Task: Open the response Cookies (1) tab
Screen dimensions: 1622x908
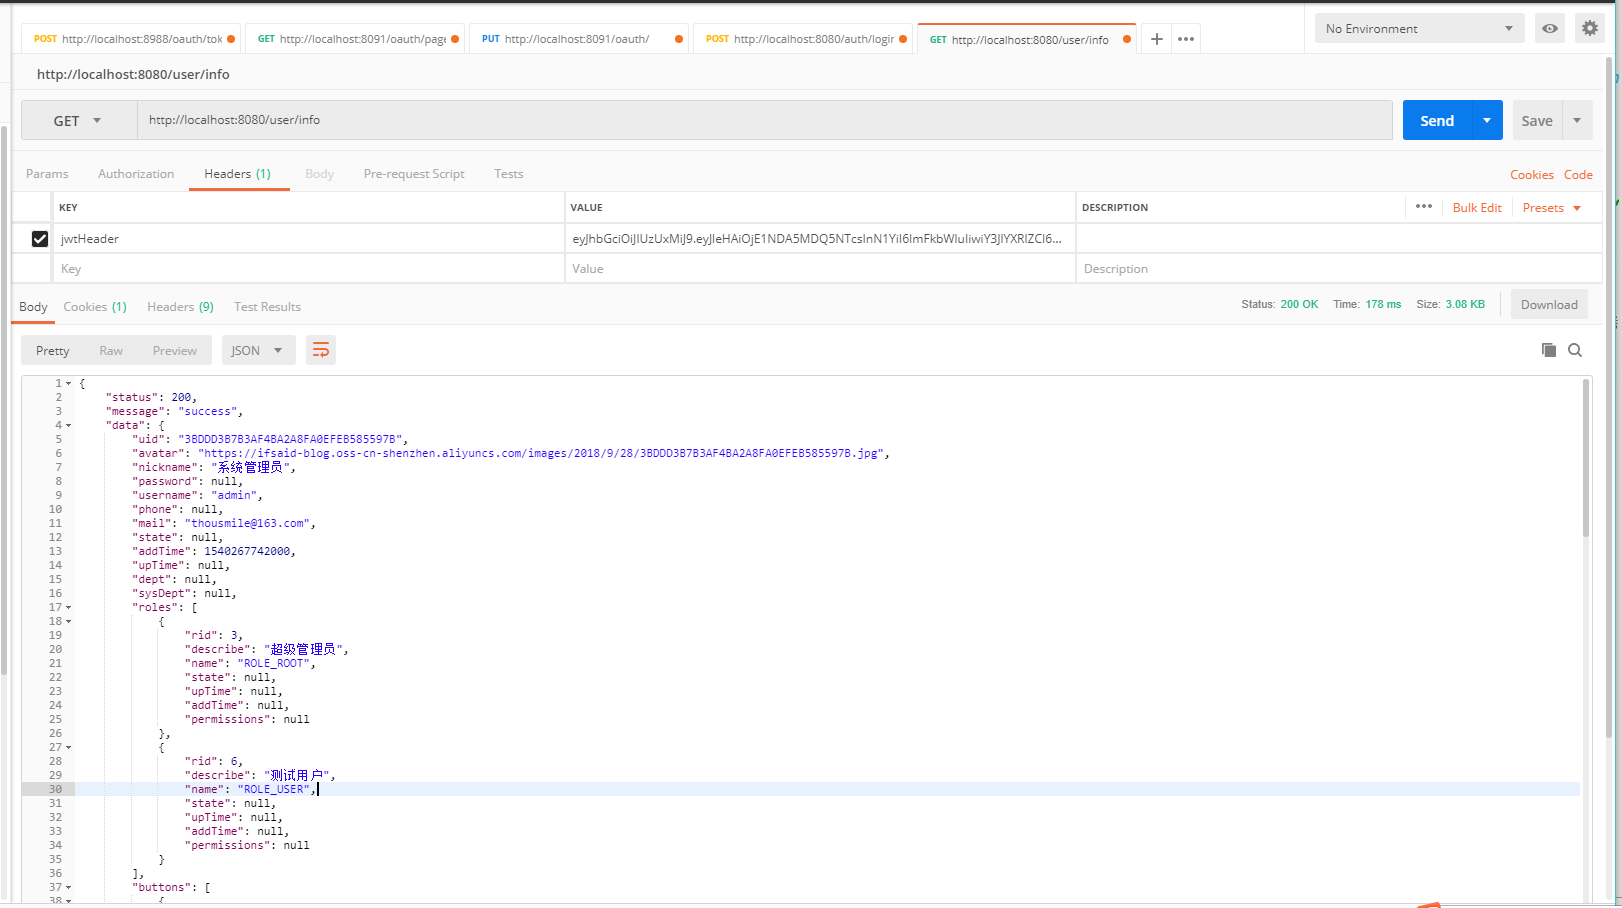Action: 95,307
